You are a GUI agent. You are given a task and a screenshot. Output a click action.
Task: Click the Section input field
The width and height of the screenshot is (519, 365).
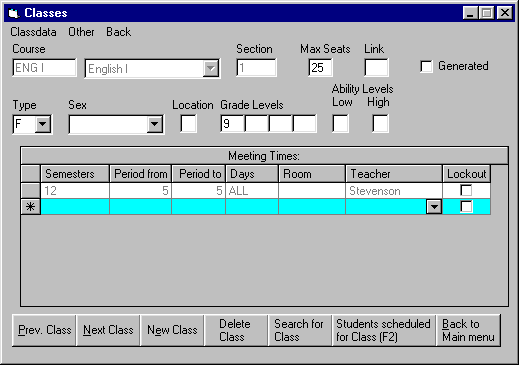256,68
